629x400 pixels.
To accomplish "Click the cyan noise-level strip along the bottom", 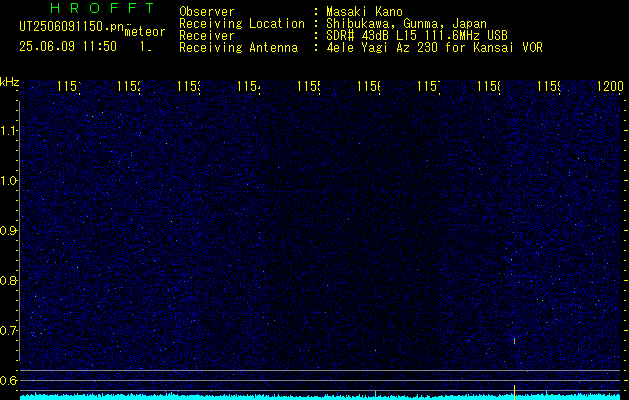I will pyautogui.click(x=320, y=397).
